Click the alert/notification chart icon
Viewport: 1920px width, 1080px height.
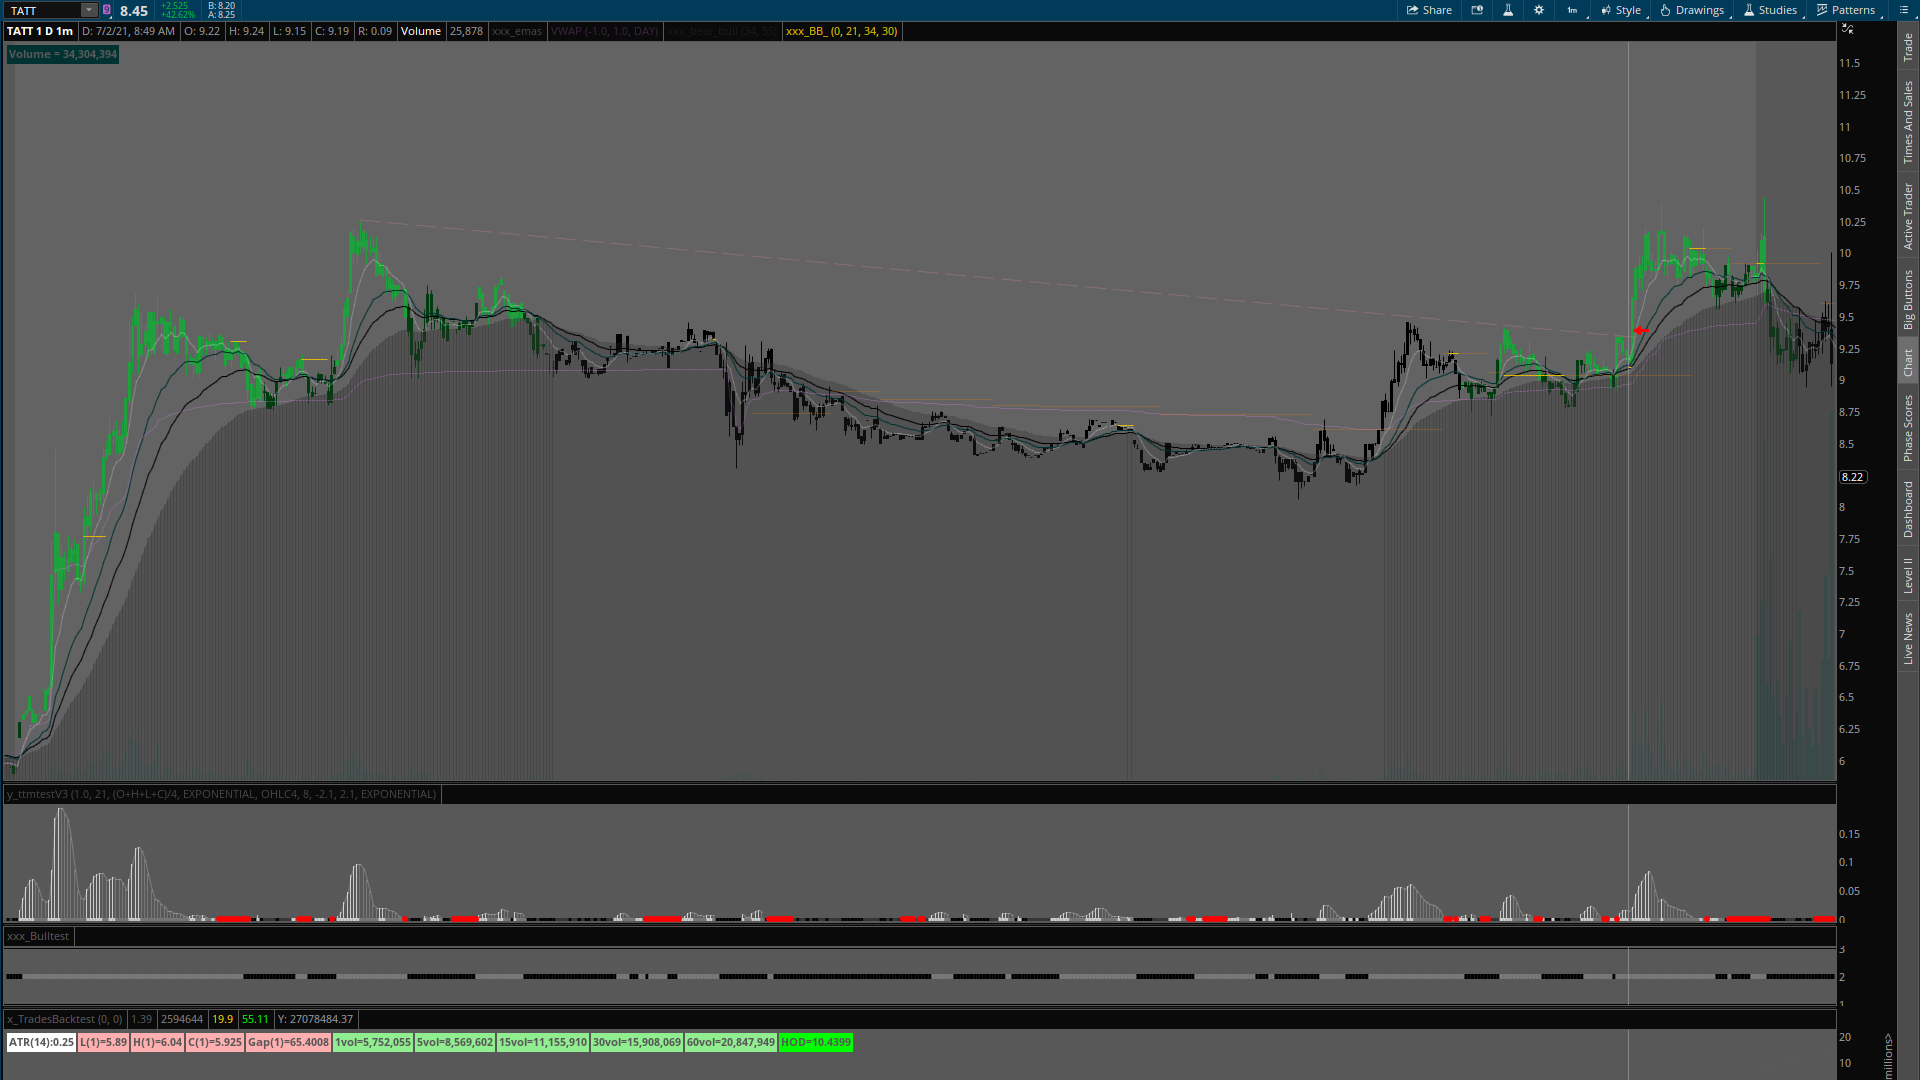(1477, 10)
